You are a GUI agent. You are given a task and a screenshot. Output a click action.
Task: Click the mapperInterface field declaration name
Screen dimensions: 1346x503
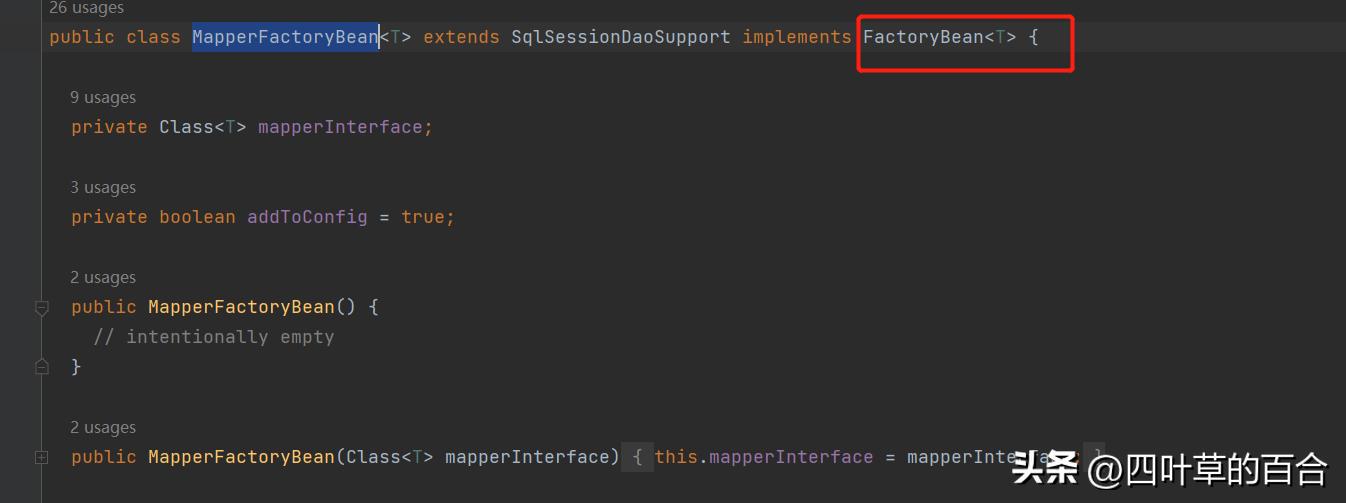(x=340, y=127)
